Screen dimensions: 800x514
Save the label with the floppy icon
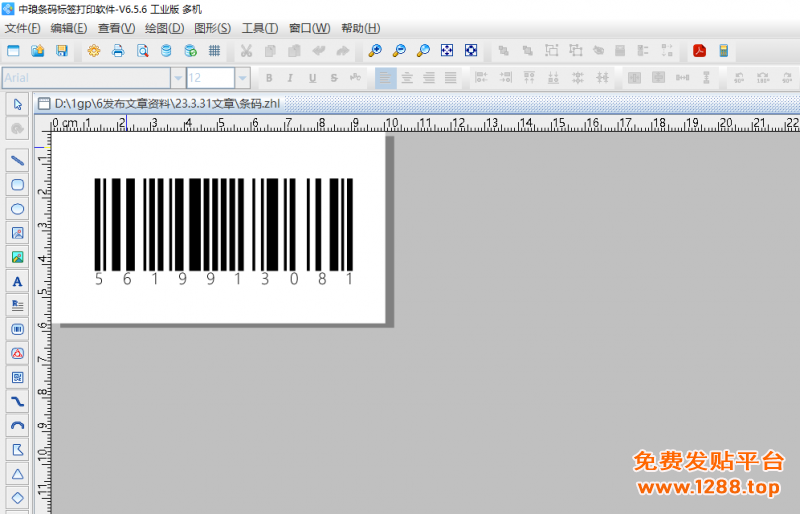(62, 51)
